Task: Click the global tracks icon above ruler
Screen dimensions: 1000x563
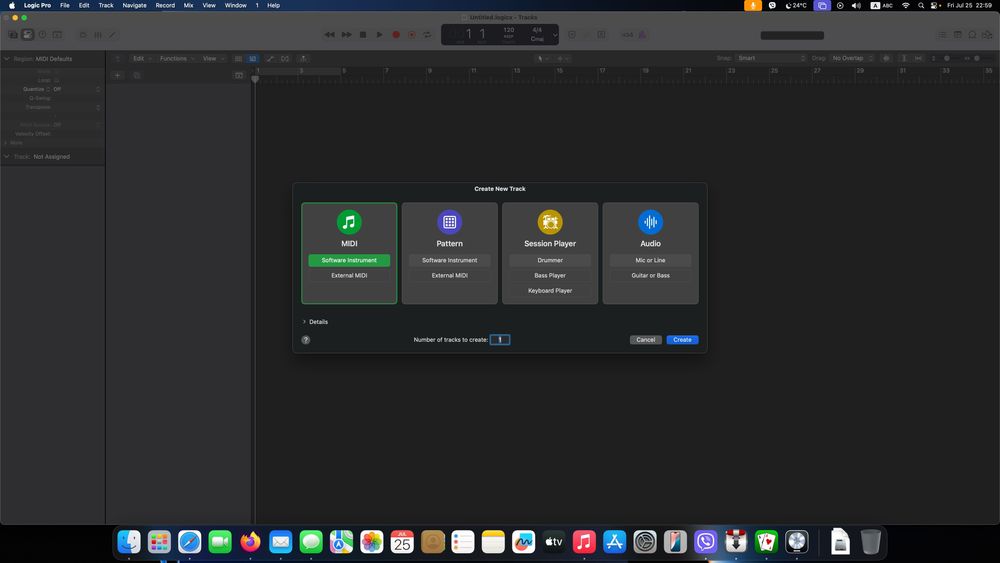Action: click(x=239, y=75)
